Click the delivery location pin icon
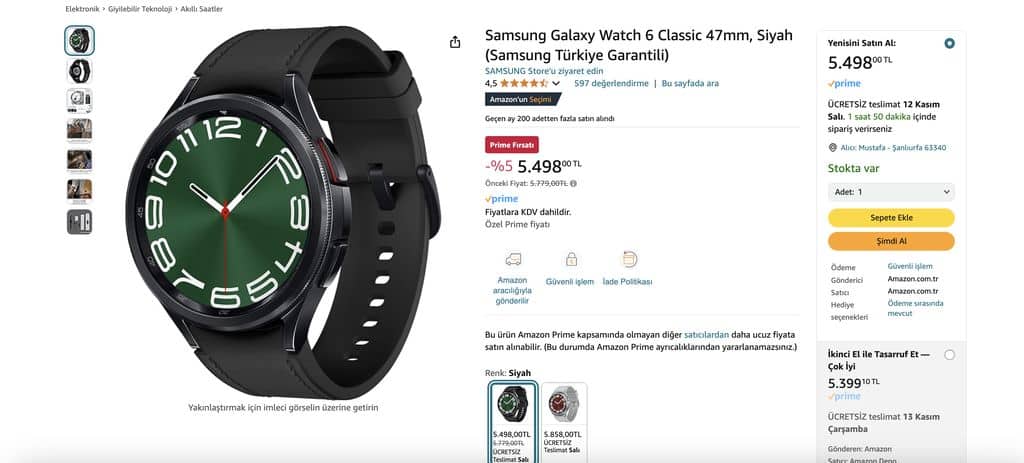The width and height of the screenshot is (1024, 463). point(832,148)
